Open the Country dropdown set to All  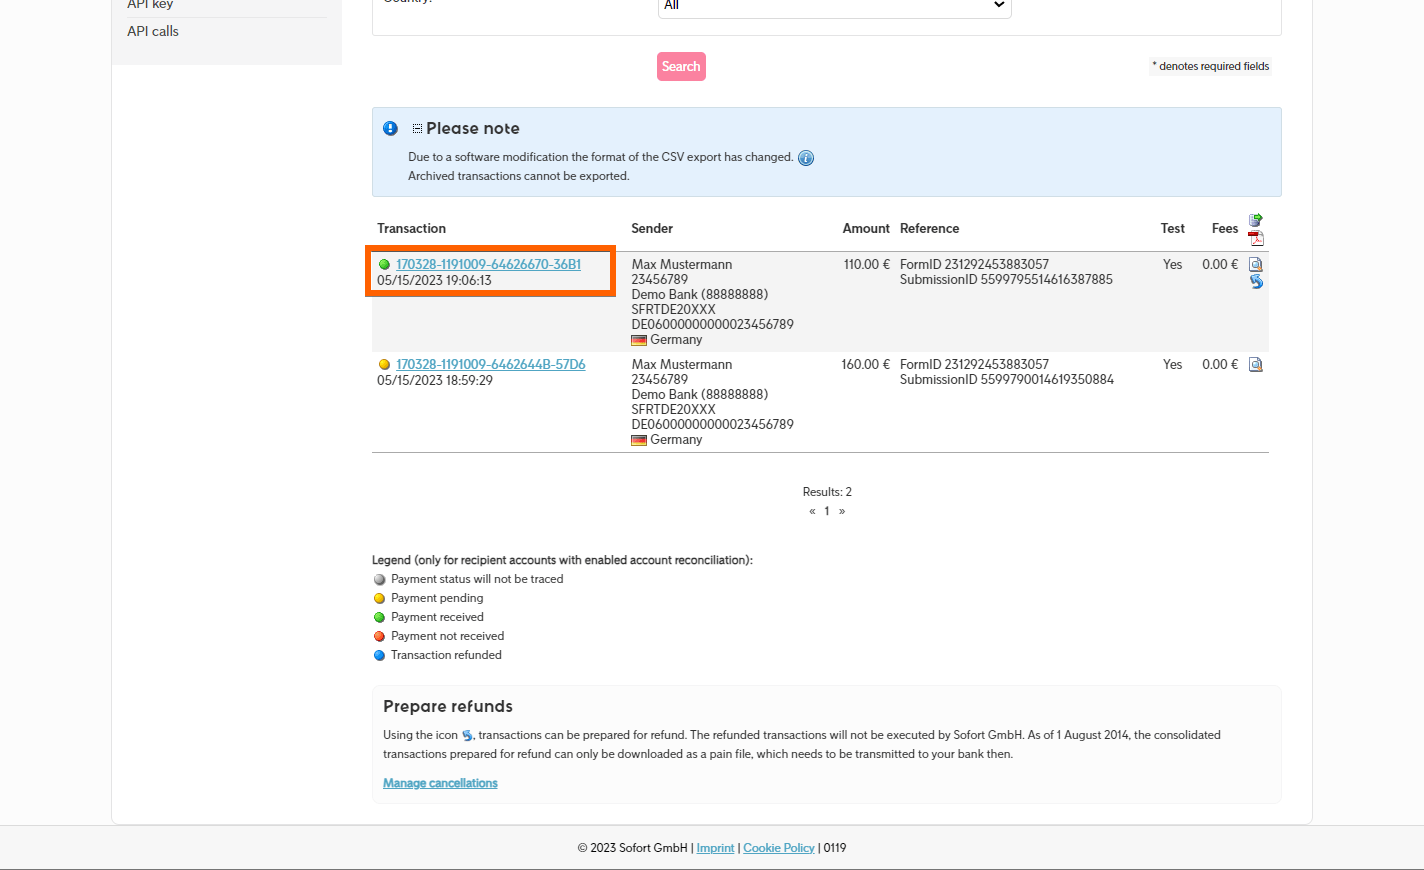point(834,6)
